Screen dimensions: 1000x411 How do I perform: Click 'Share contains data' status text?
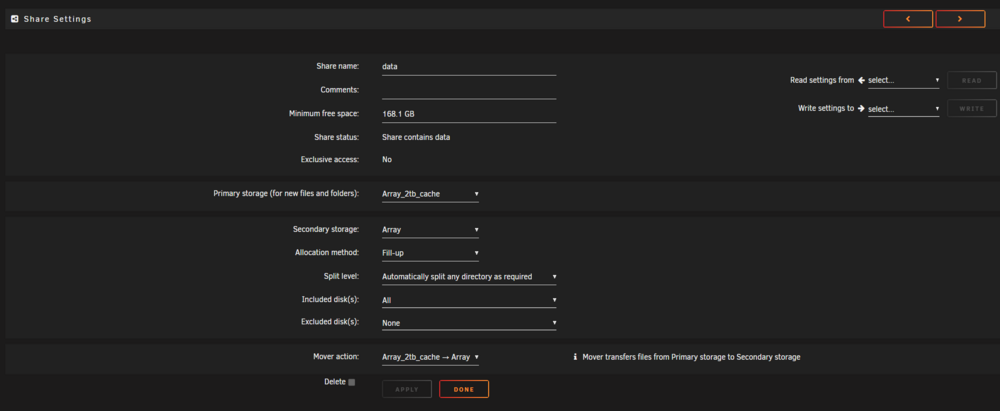[x=416, y=137]
